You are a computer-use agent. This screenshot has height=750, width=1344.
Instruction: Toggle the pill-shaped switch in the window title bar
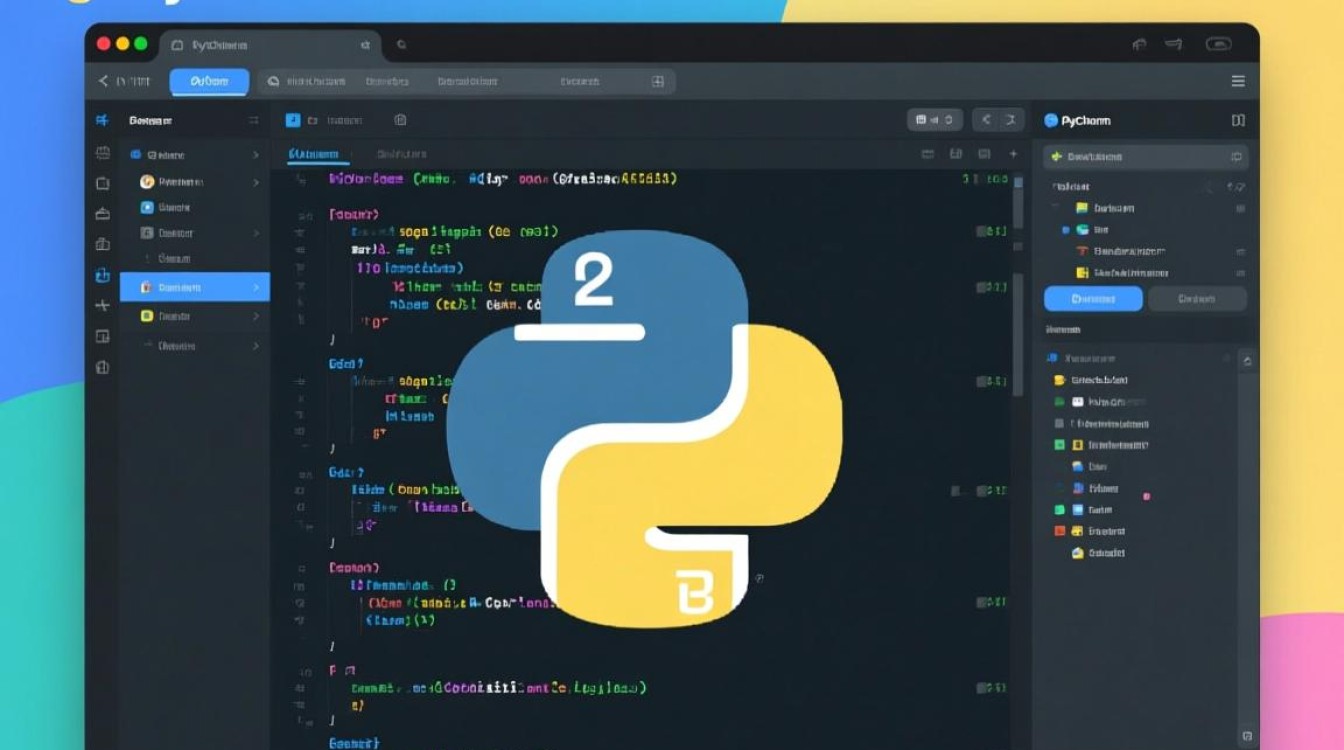(x=1218, y=44)
